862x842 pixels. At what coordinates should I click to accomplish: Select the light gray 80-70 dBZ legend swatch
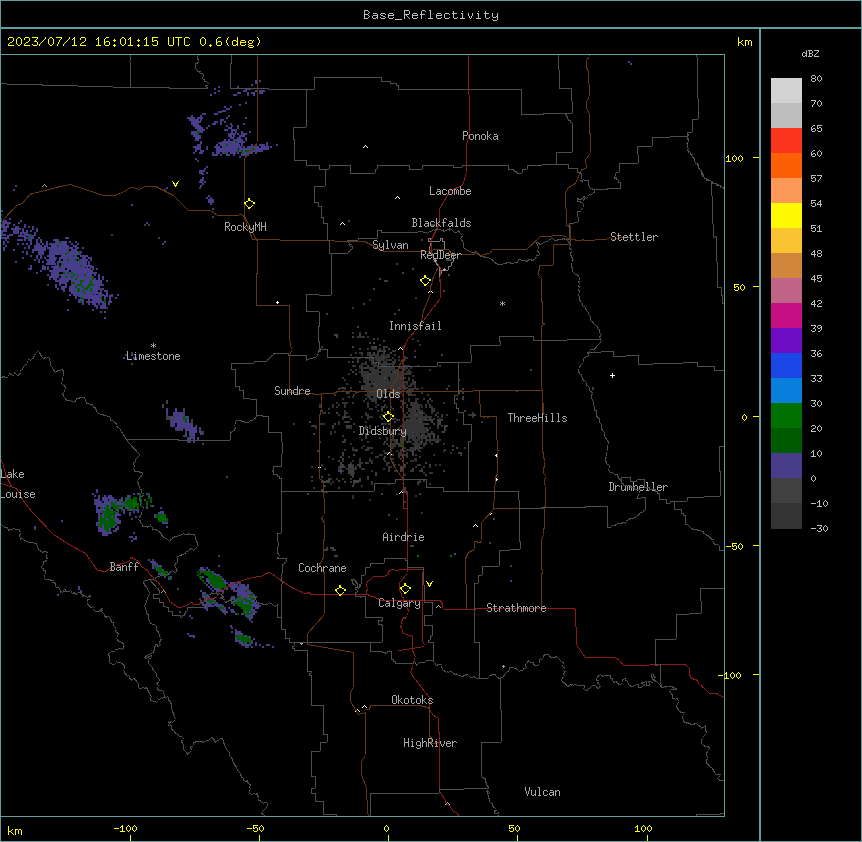point(786,91)
